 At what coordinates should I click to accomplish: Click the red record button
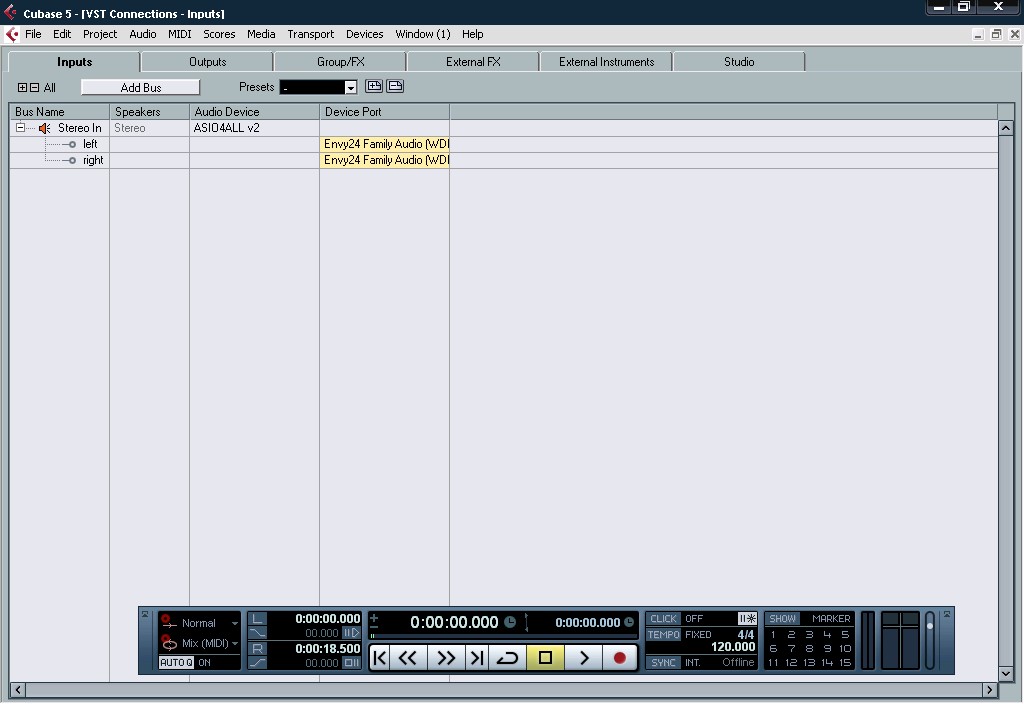tap(620, 658)
